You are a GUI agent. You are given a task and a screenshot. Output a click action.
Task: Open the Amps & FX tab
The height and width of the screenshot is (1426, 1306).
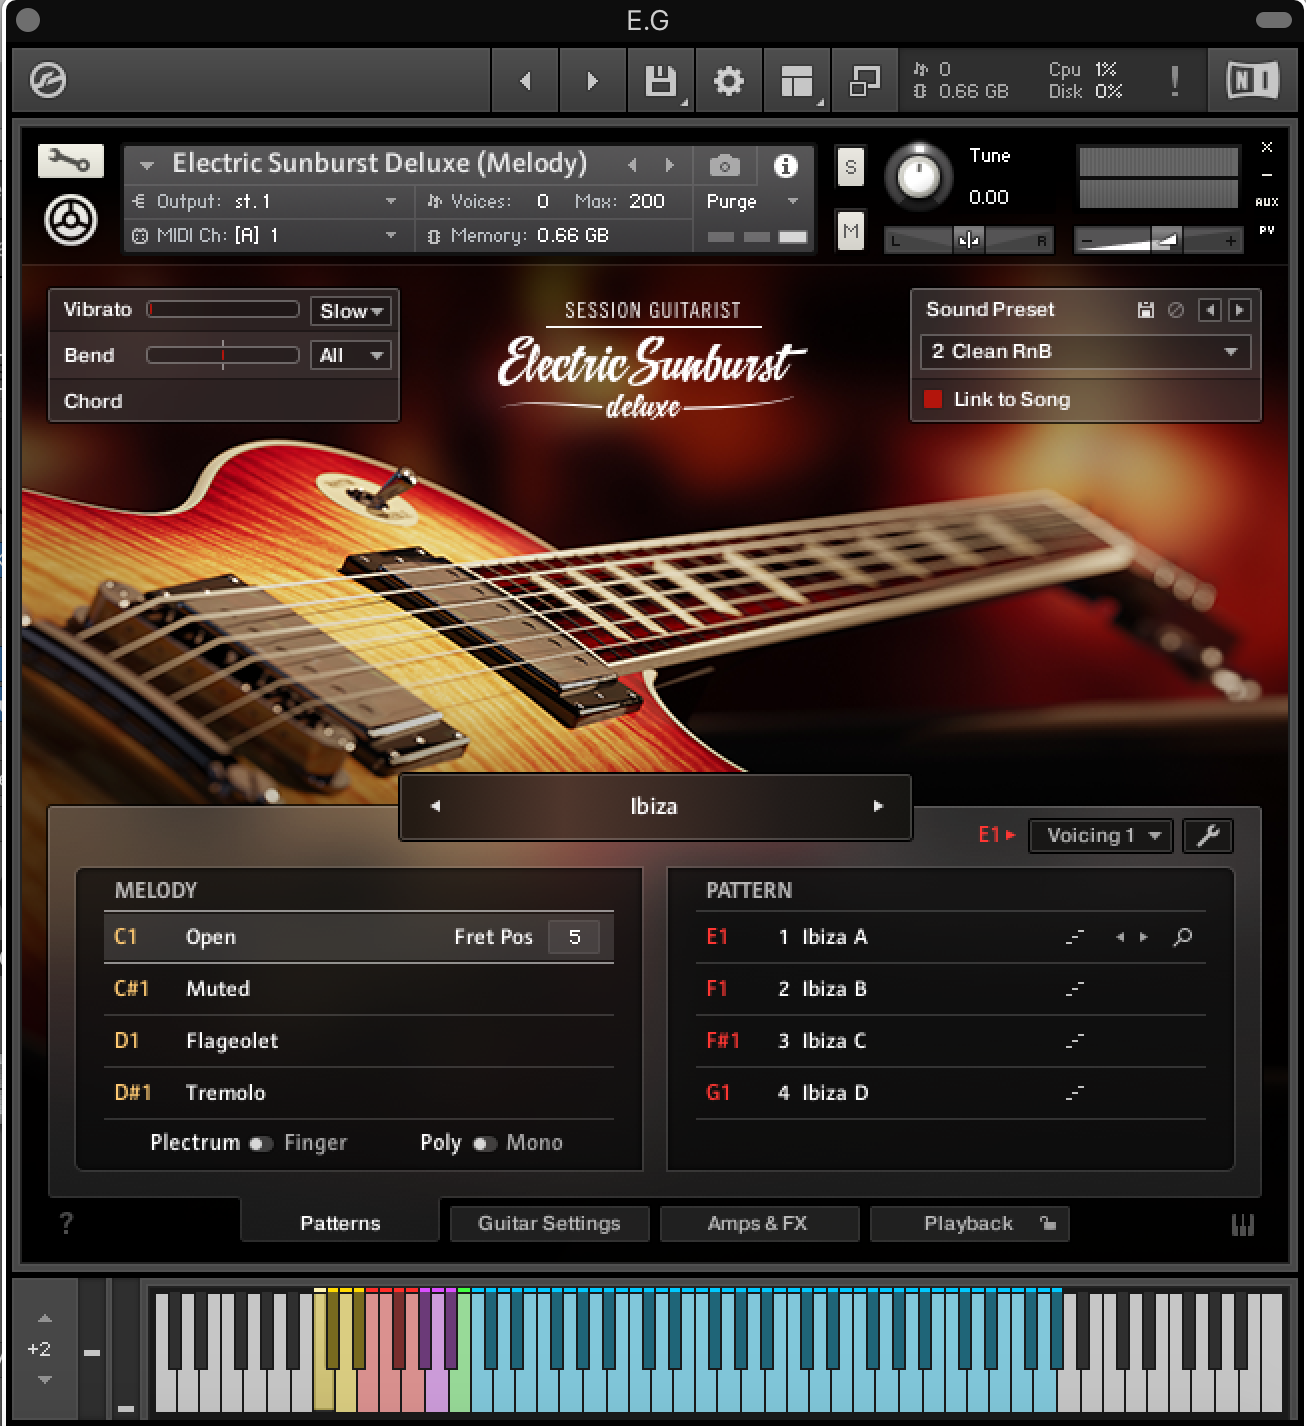coord(758,1223)
